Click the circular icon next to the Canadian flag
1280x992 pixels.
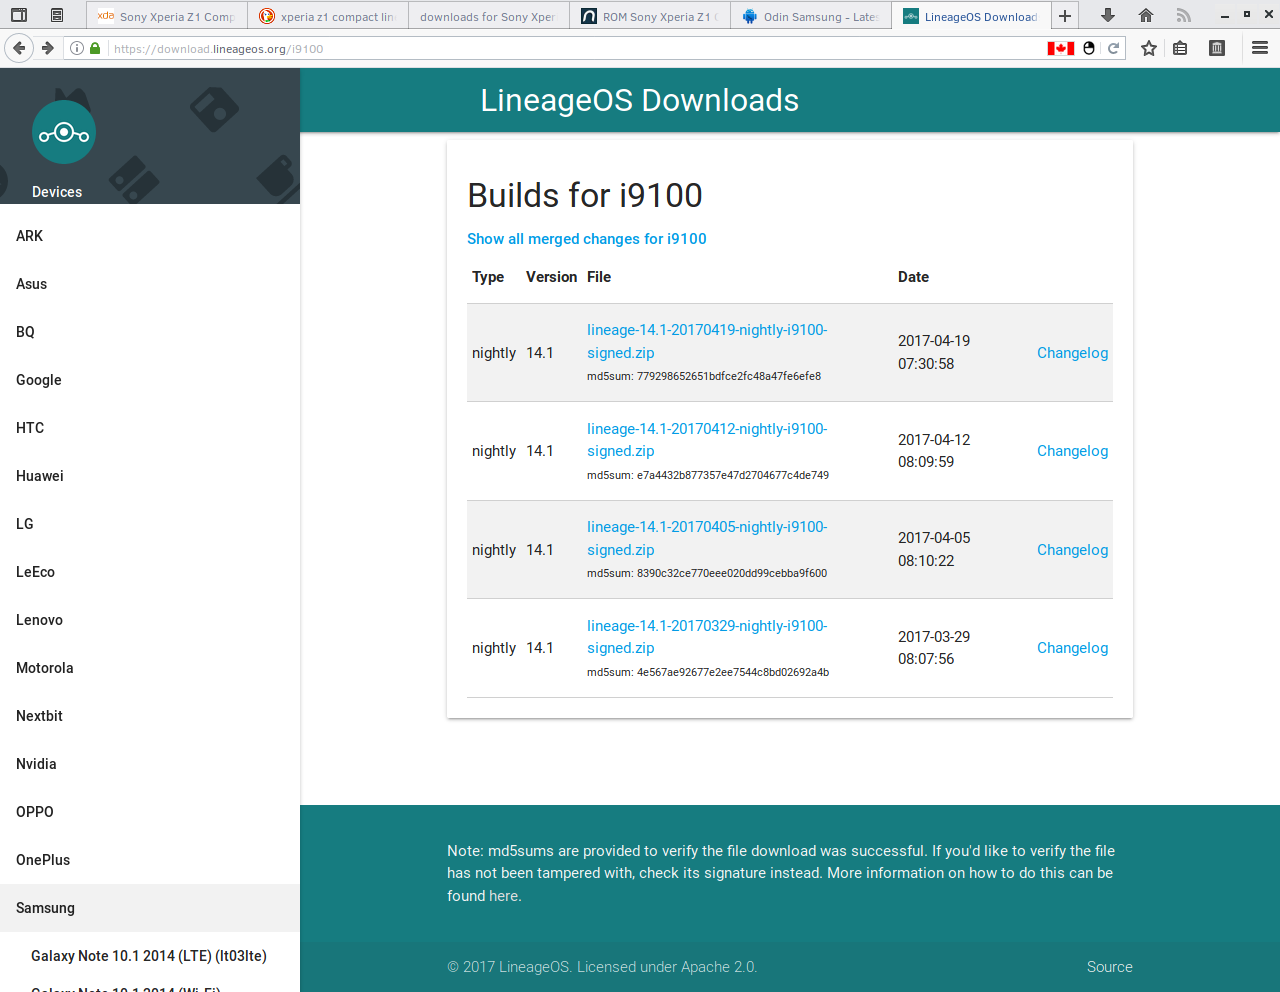1089,48
